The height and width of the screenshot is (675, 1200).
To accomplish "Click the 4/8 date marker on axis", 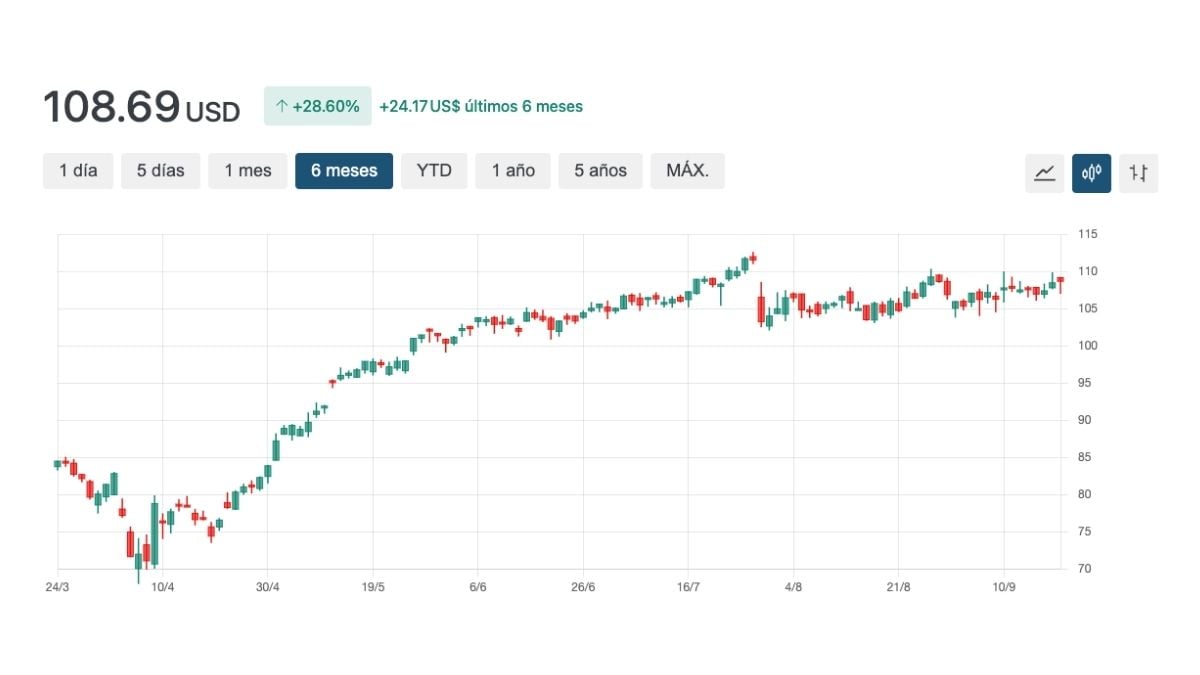I will click(x=793, y=587).
